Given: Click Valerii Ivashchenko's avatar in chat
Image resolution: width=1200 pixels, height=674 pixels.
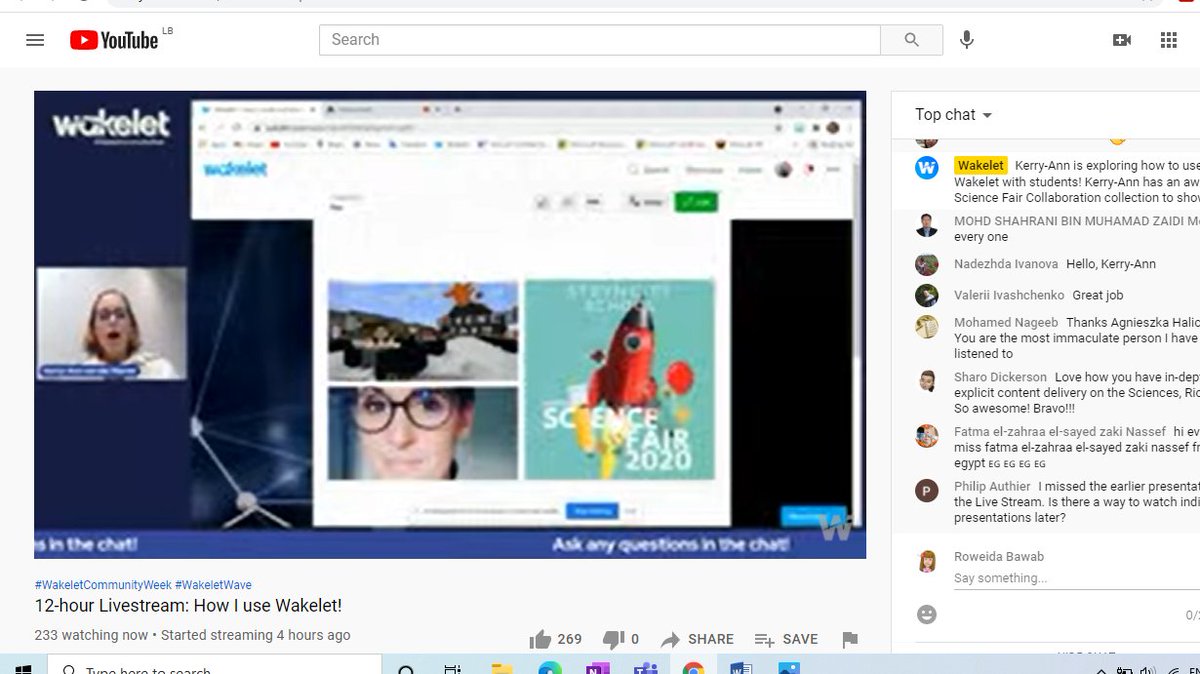Looking at the screenshot, I should (927, 296).
